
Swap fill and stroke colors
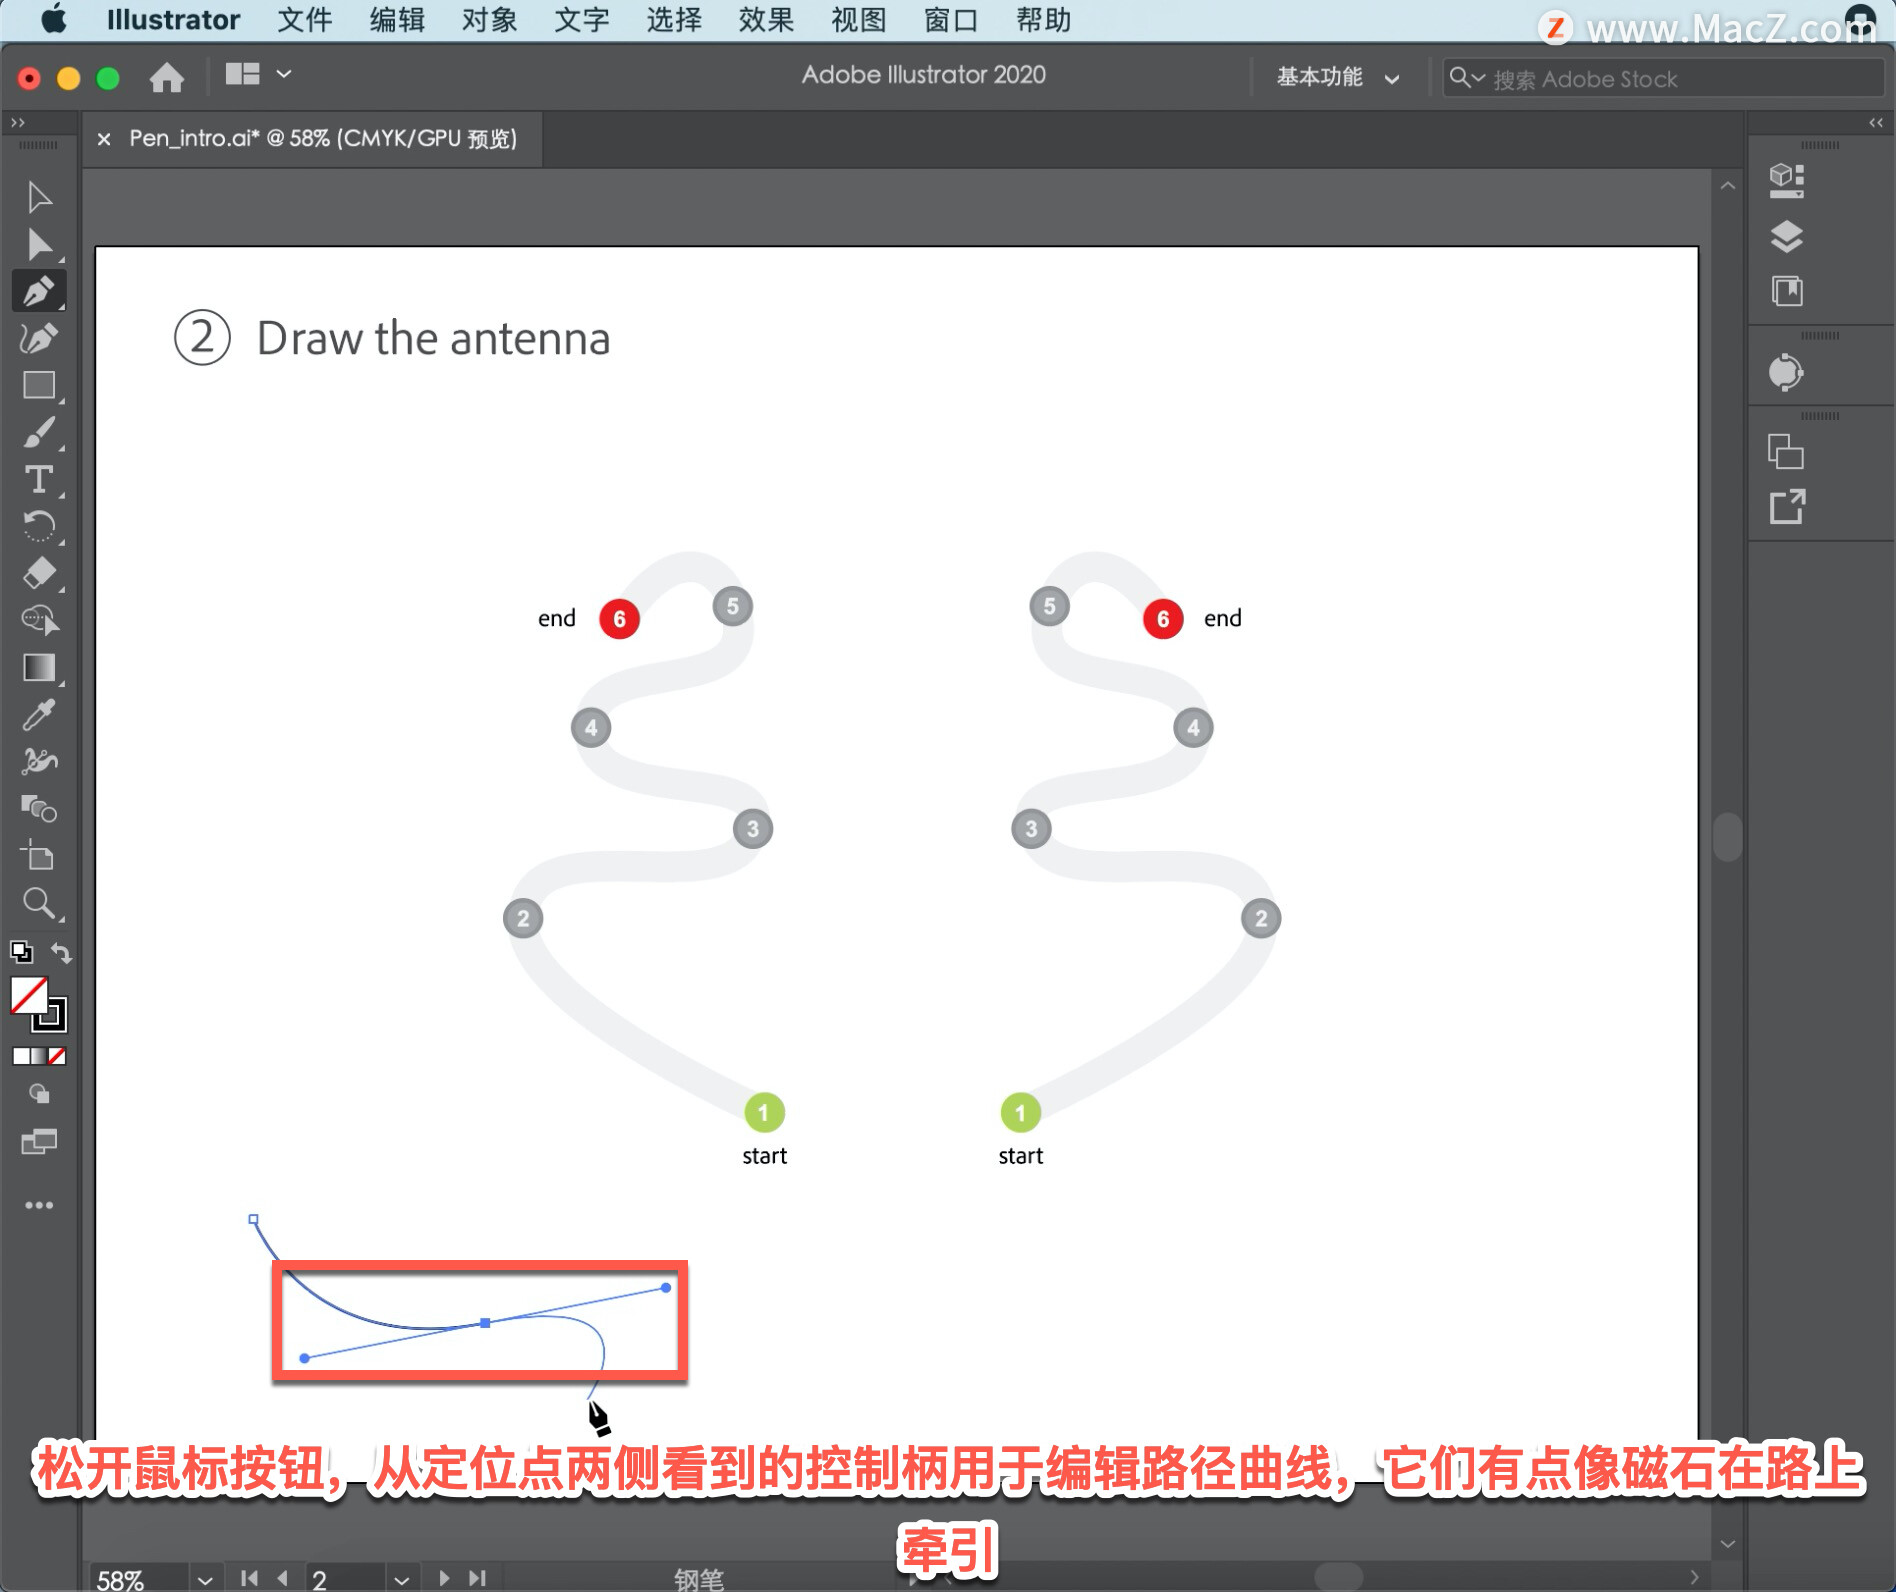61,952
